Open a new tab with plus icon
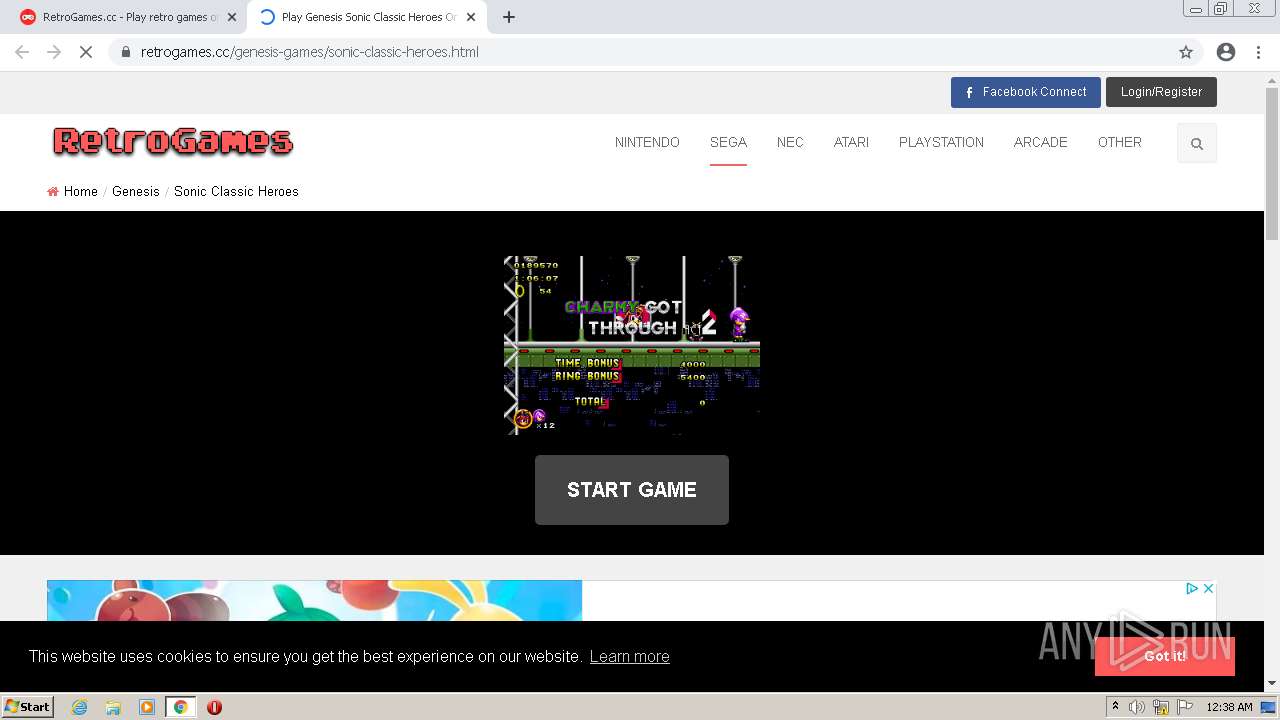The width and height of the screenshot is (1280, 720). pyautogui.click(x=509, y=17)
